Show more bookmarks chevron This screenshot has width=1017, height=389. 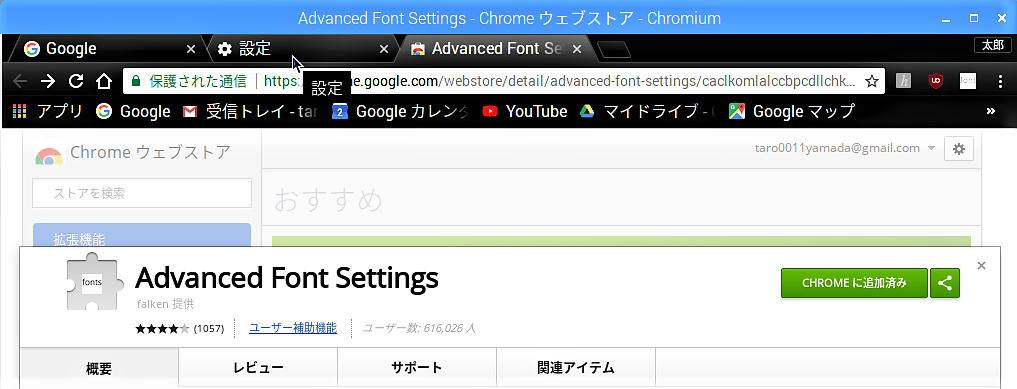coord(990,112)
